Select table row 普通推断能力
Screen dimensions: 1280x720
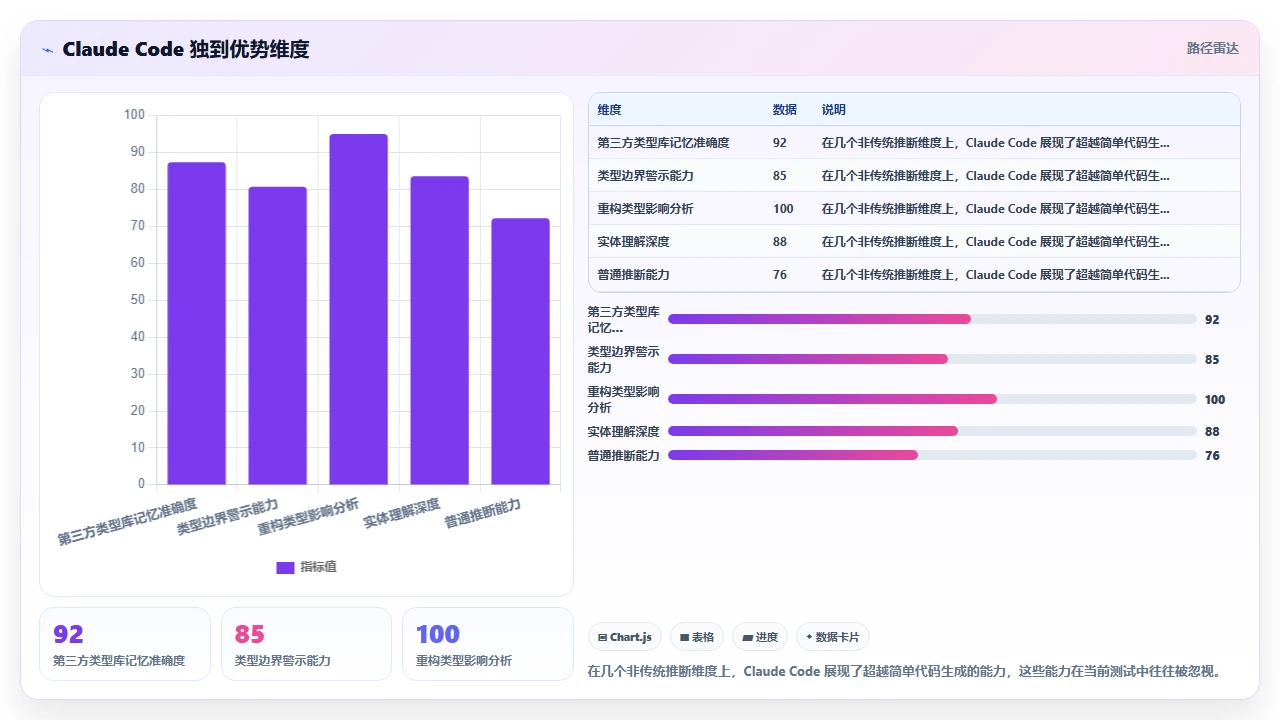tap(914, 275)
